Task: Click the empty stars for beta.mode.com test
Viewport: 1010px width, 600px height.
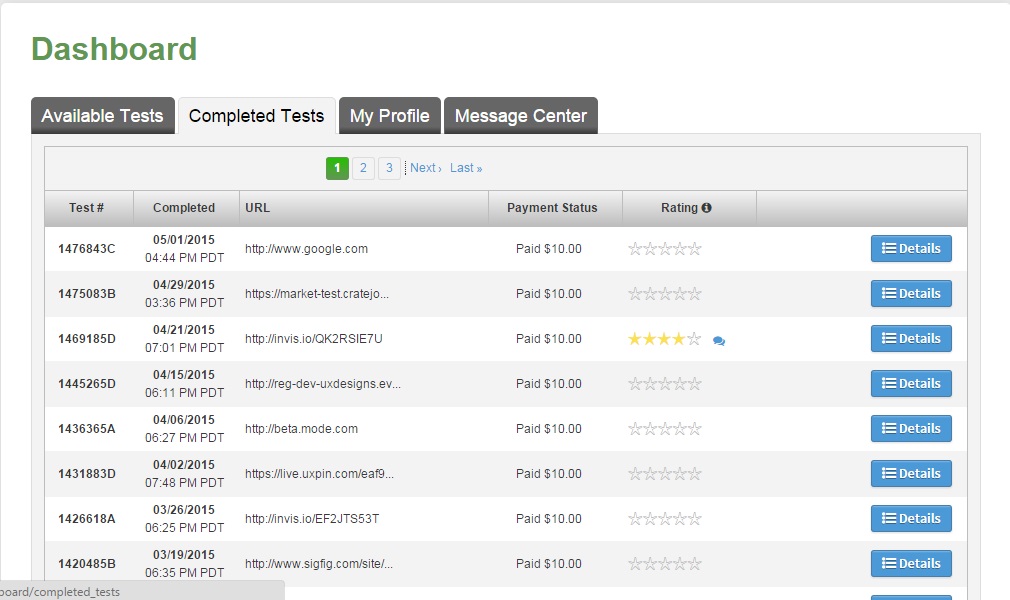Action: click(664, 429)
